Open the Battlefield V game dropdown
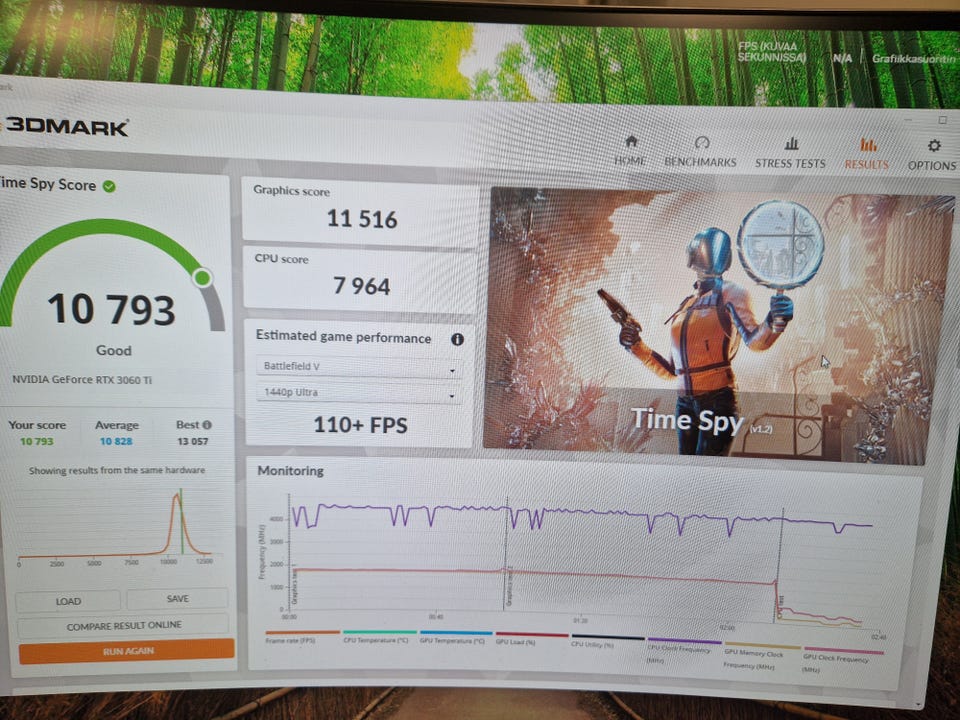 click(x=357, y=366)
